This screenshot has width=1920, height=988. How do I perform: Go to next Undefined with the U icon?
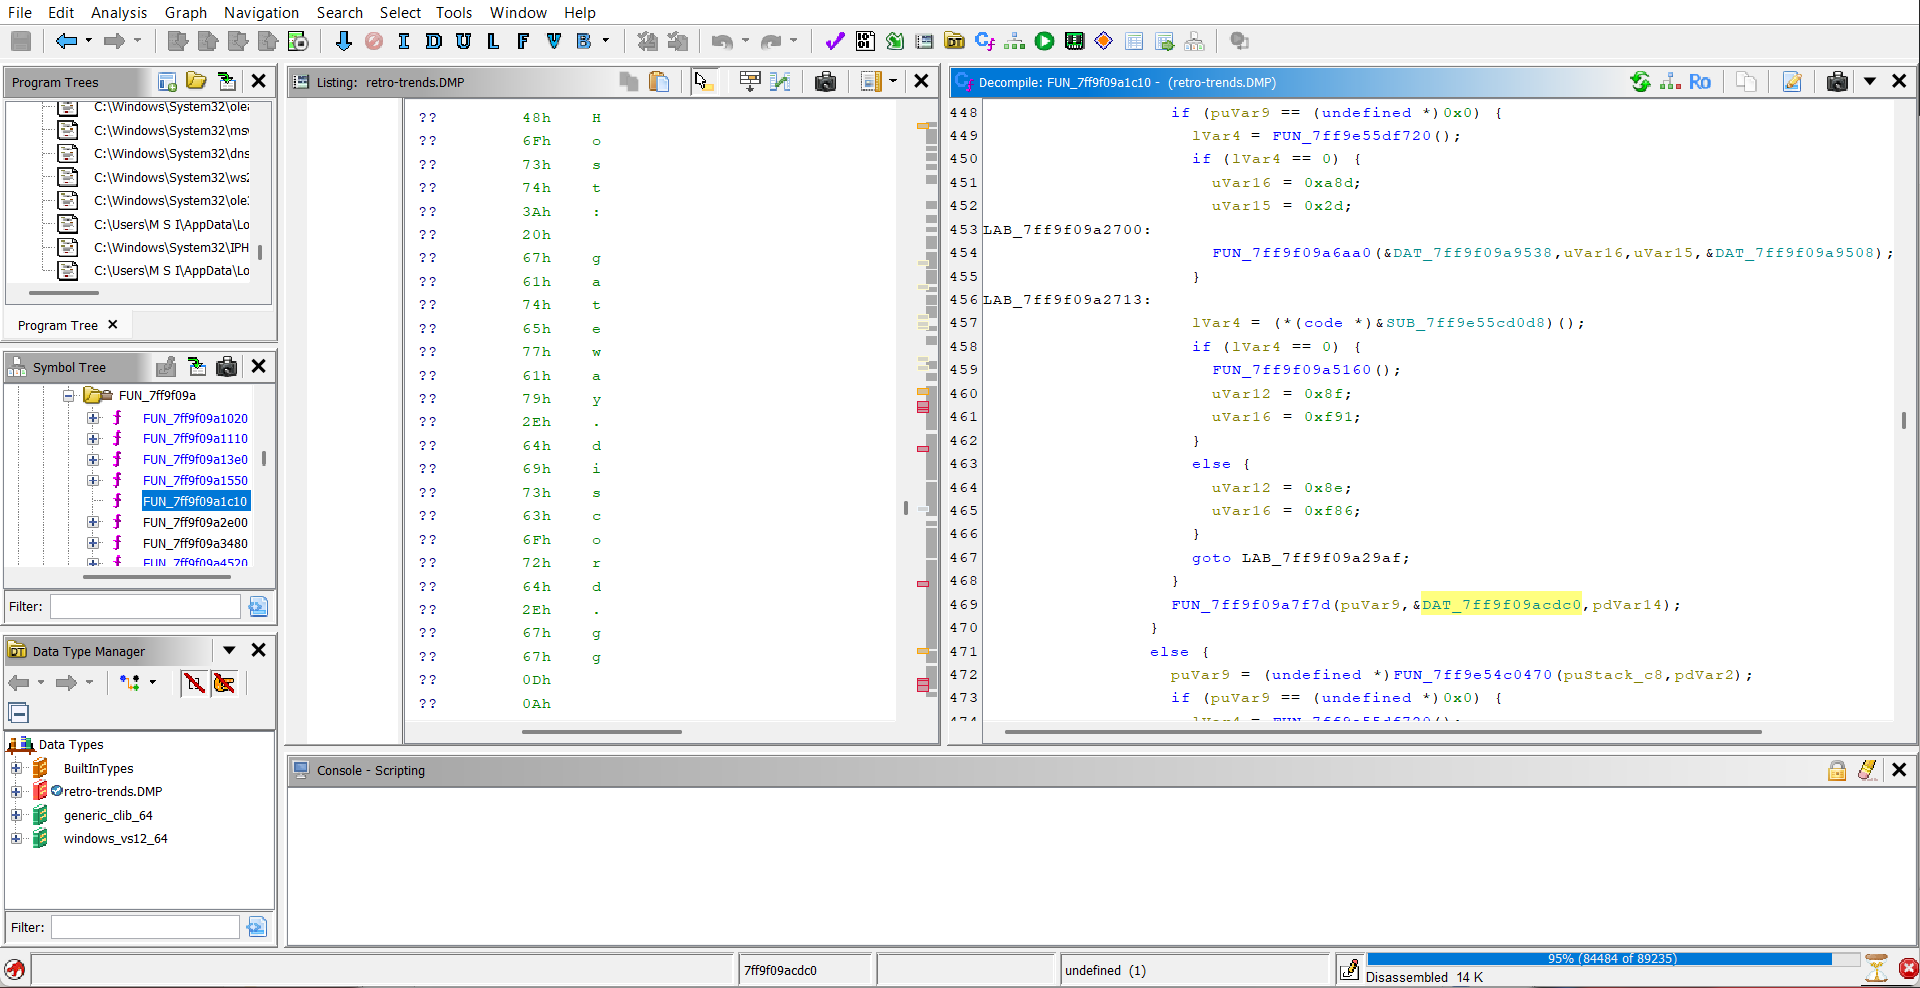pyautogui.click(x=464, y=41)
